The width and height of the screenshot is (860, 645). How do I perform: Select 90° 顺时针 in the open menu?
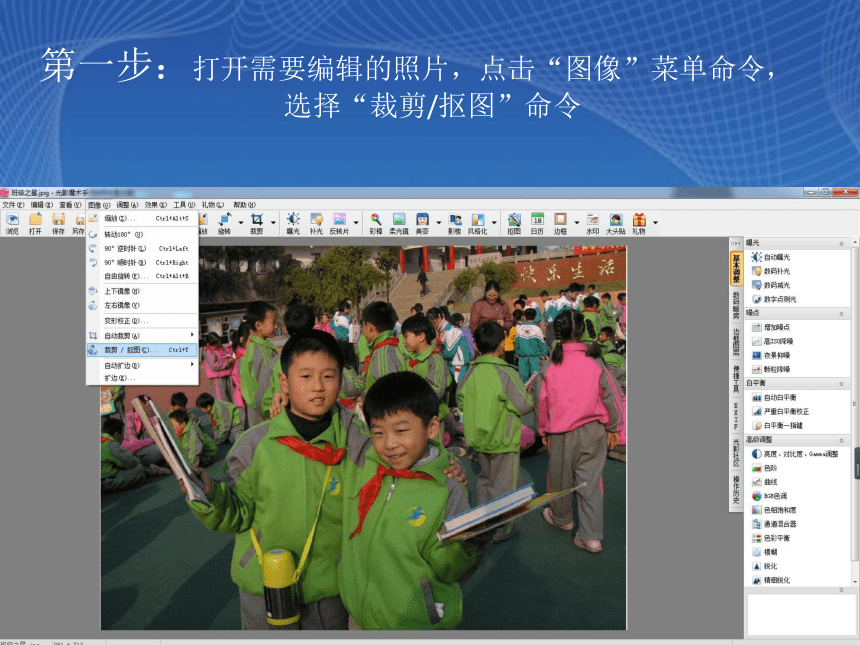tap(142, 263)
